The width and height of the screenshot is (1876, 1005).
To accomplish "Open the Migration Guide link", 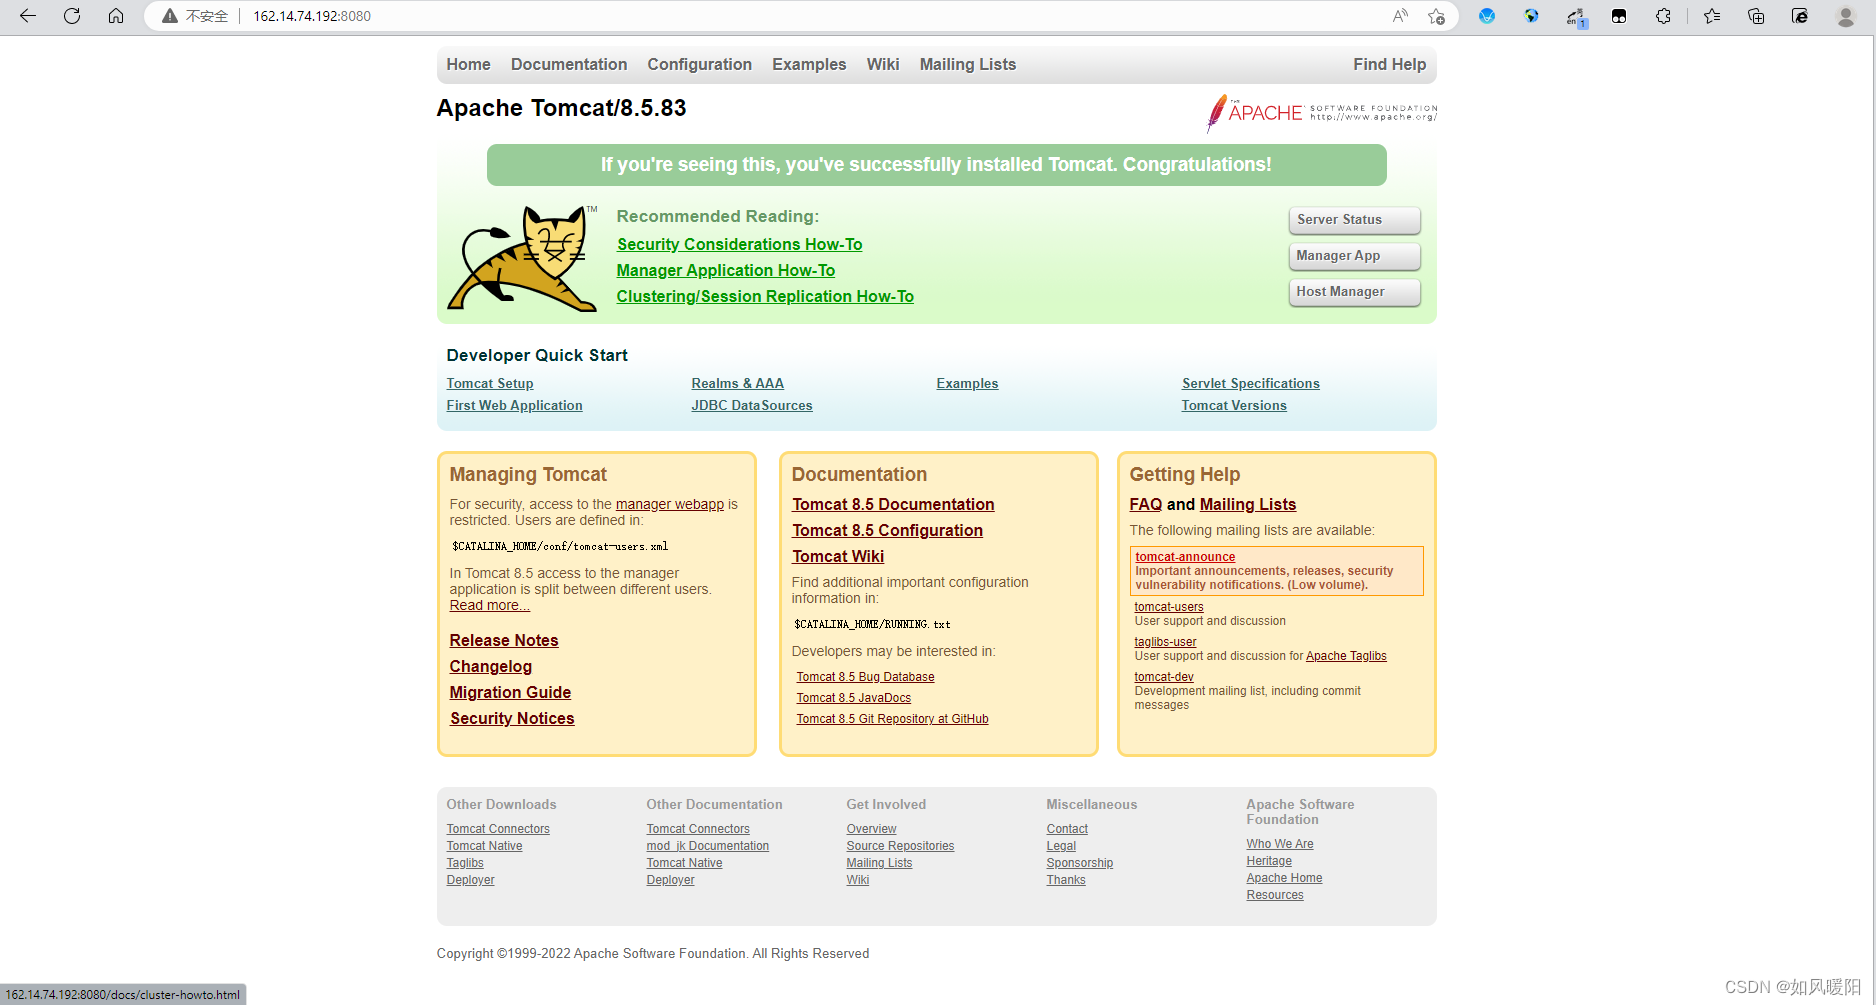I will click(510, 692).
